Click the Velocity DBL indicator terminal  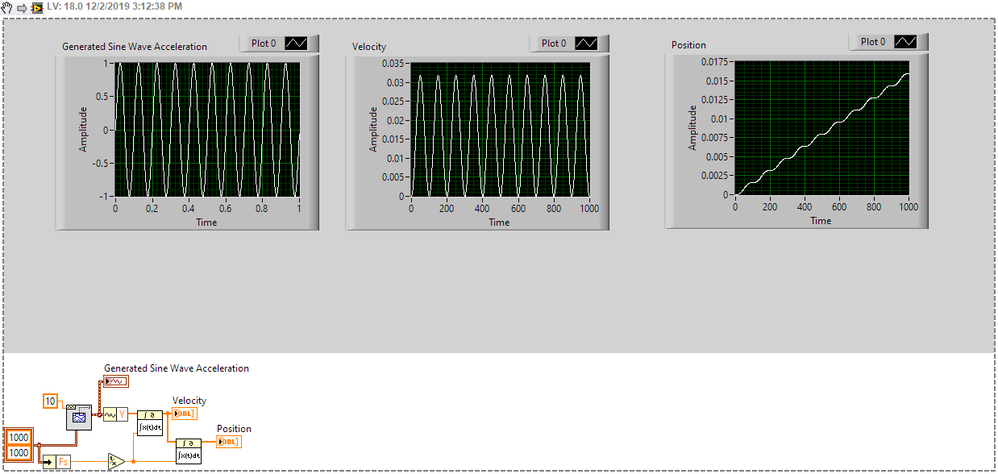pos(185,414)
